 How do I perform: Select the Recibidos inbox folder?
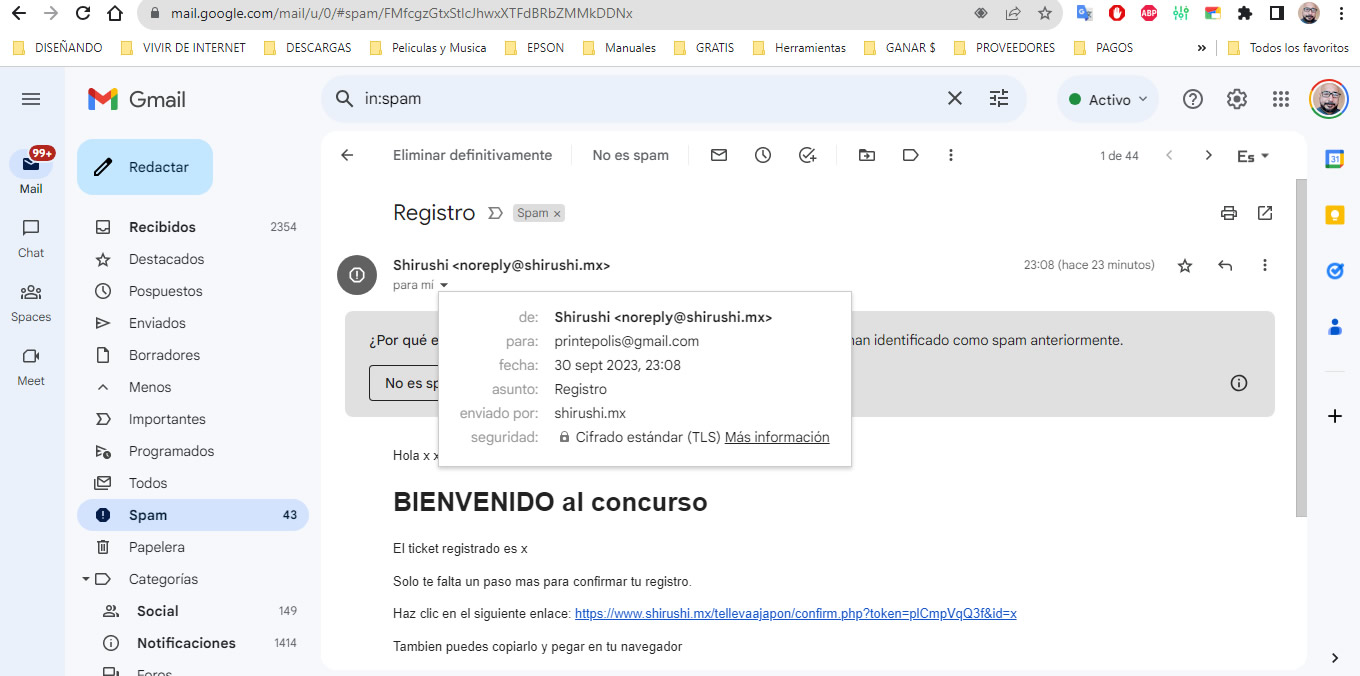click(162, 227)
